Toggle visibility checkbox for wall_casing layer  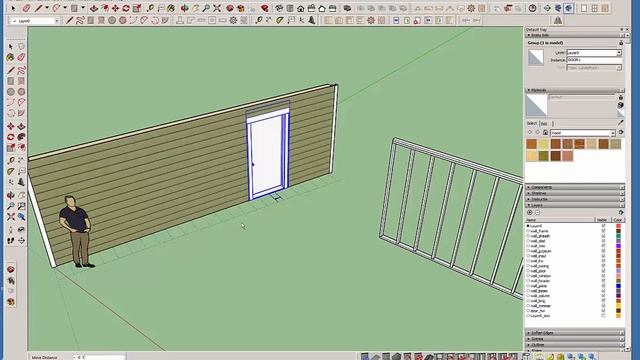(603, 266)
